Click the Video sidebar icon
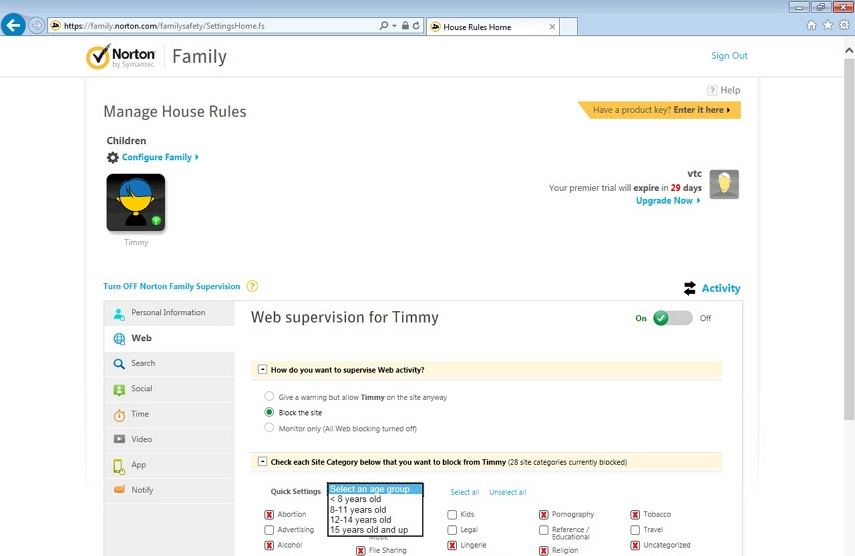Viewport: 855px width, 556px height. pyautogui.click(x=119, y=439)
